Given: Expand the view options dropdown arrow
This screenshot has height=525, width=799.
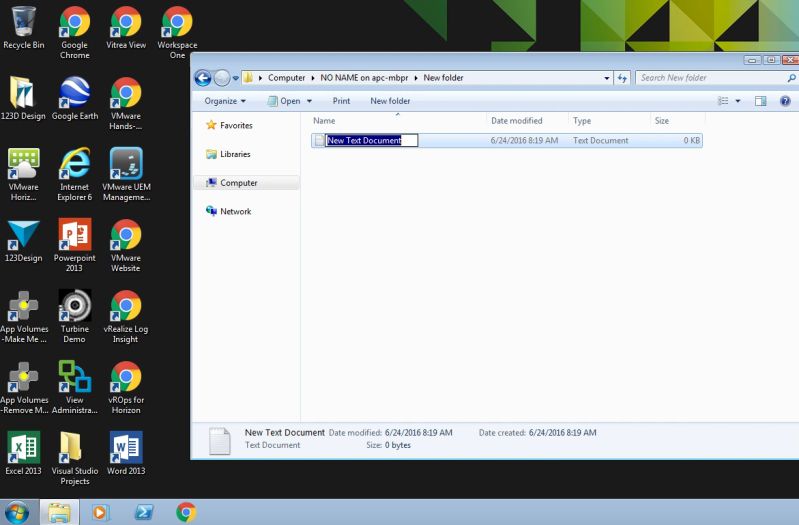Looking at the screenshot, I should pos(737,101).
